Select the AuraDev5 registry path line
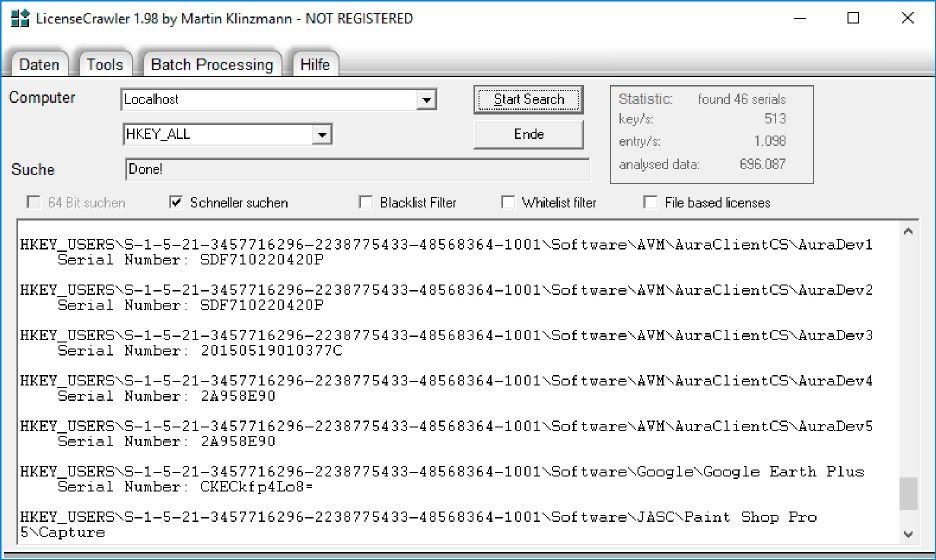This screenshot has width=936, height=560. [446, 426]
